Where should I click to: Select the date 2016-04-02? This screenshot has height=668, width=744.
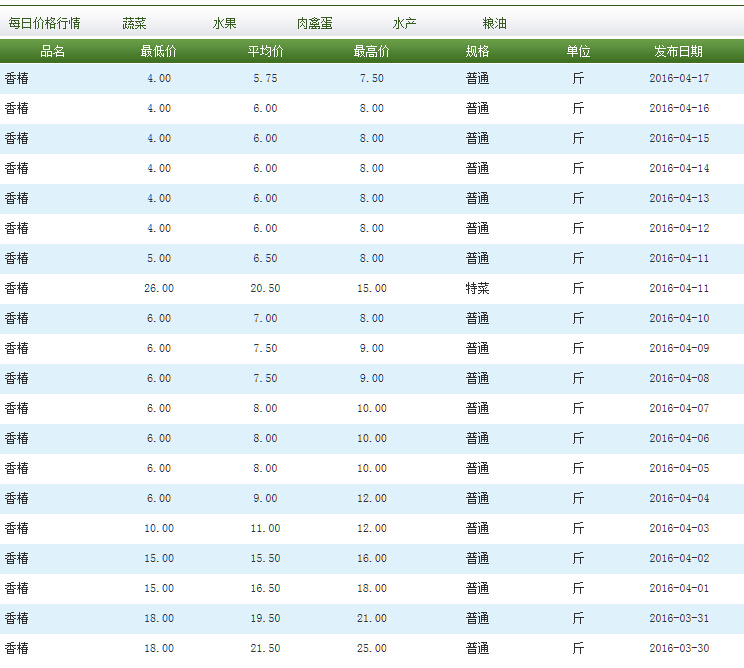[679, 558]
